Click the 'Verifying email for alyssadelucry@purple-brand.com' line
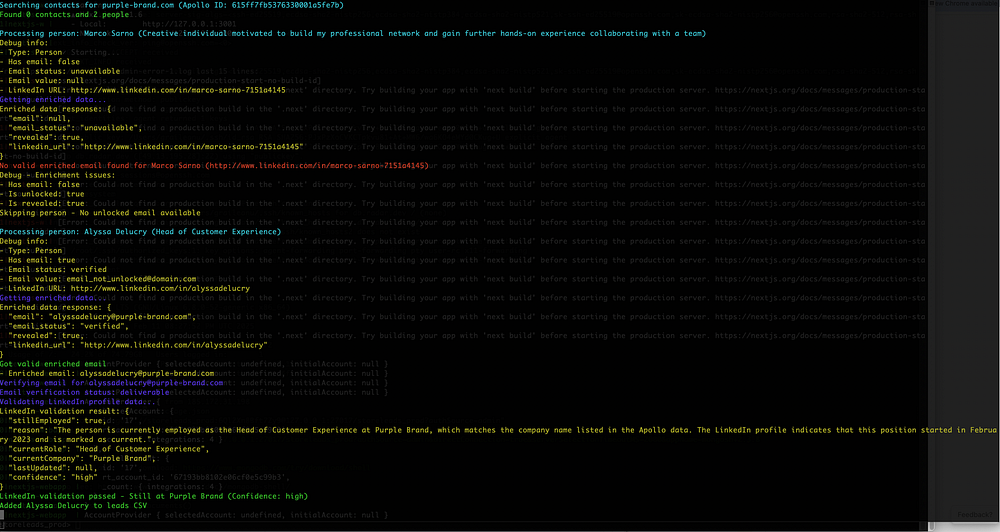This screenshot has width=1000, height=532. (112, 383)
